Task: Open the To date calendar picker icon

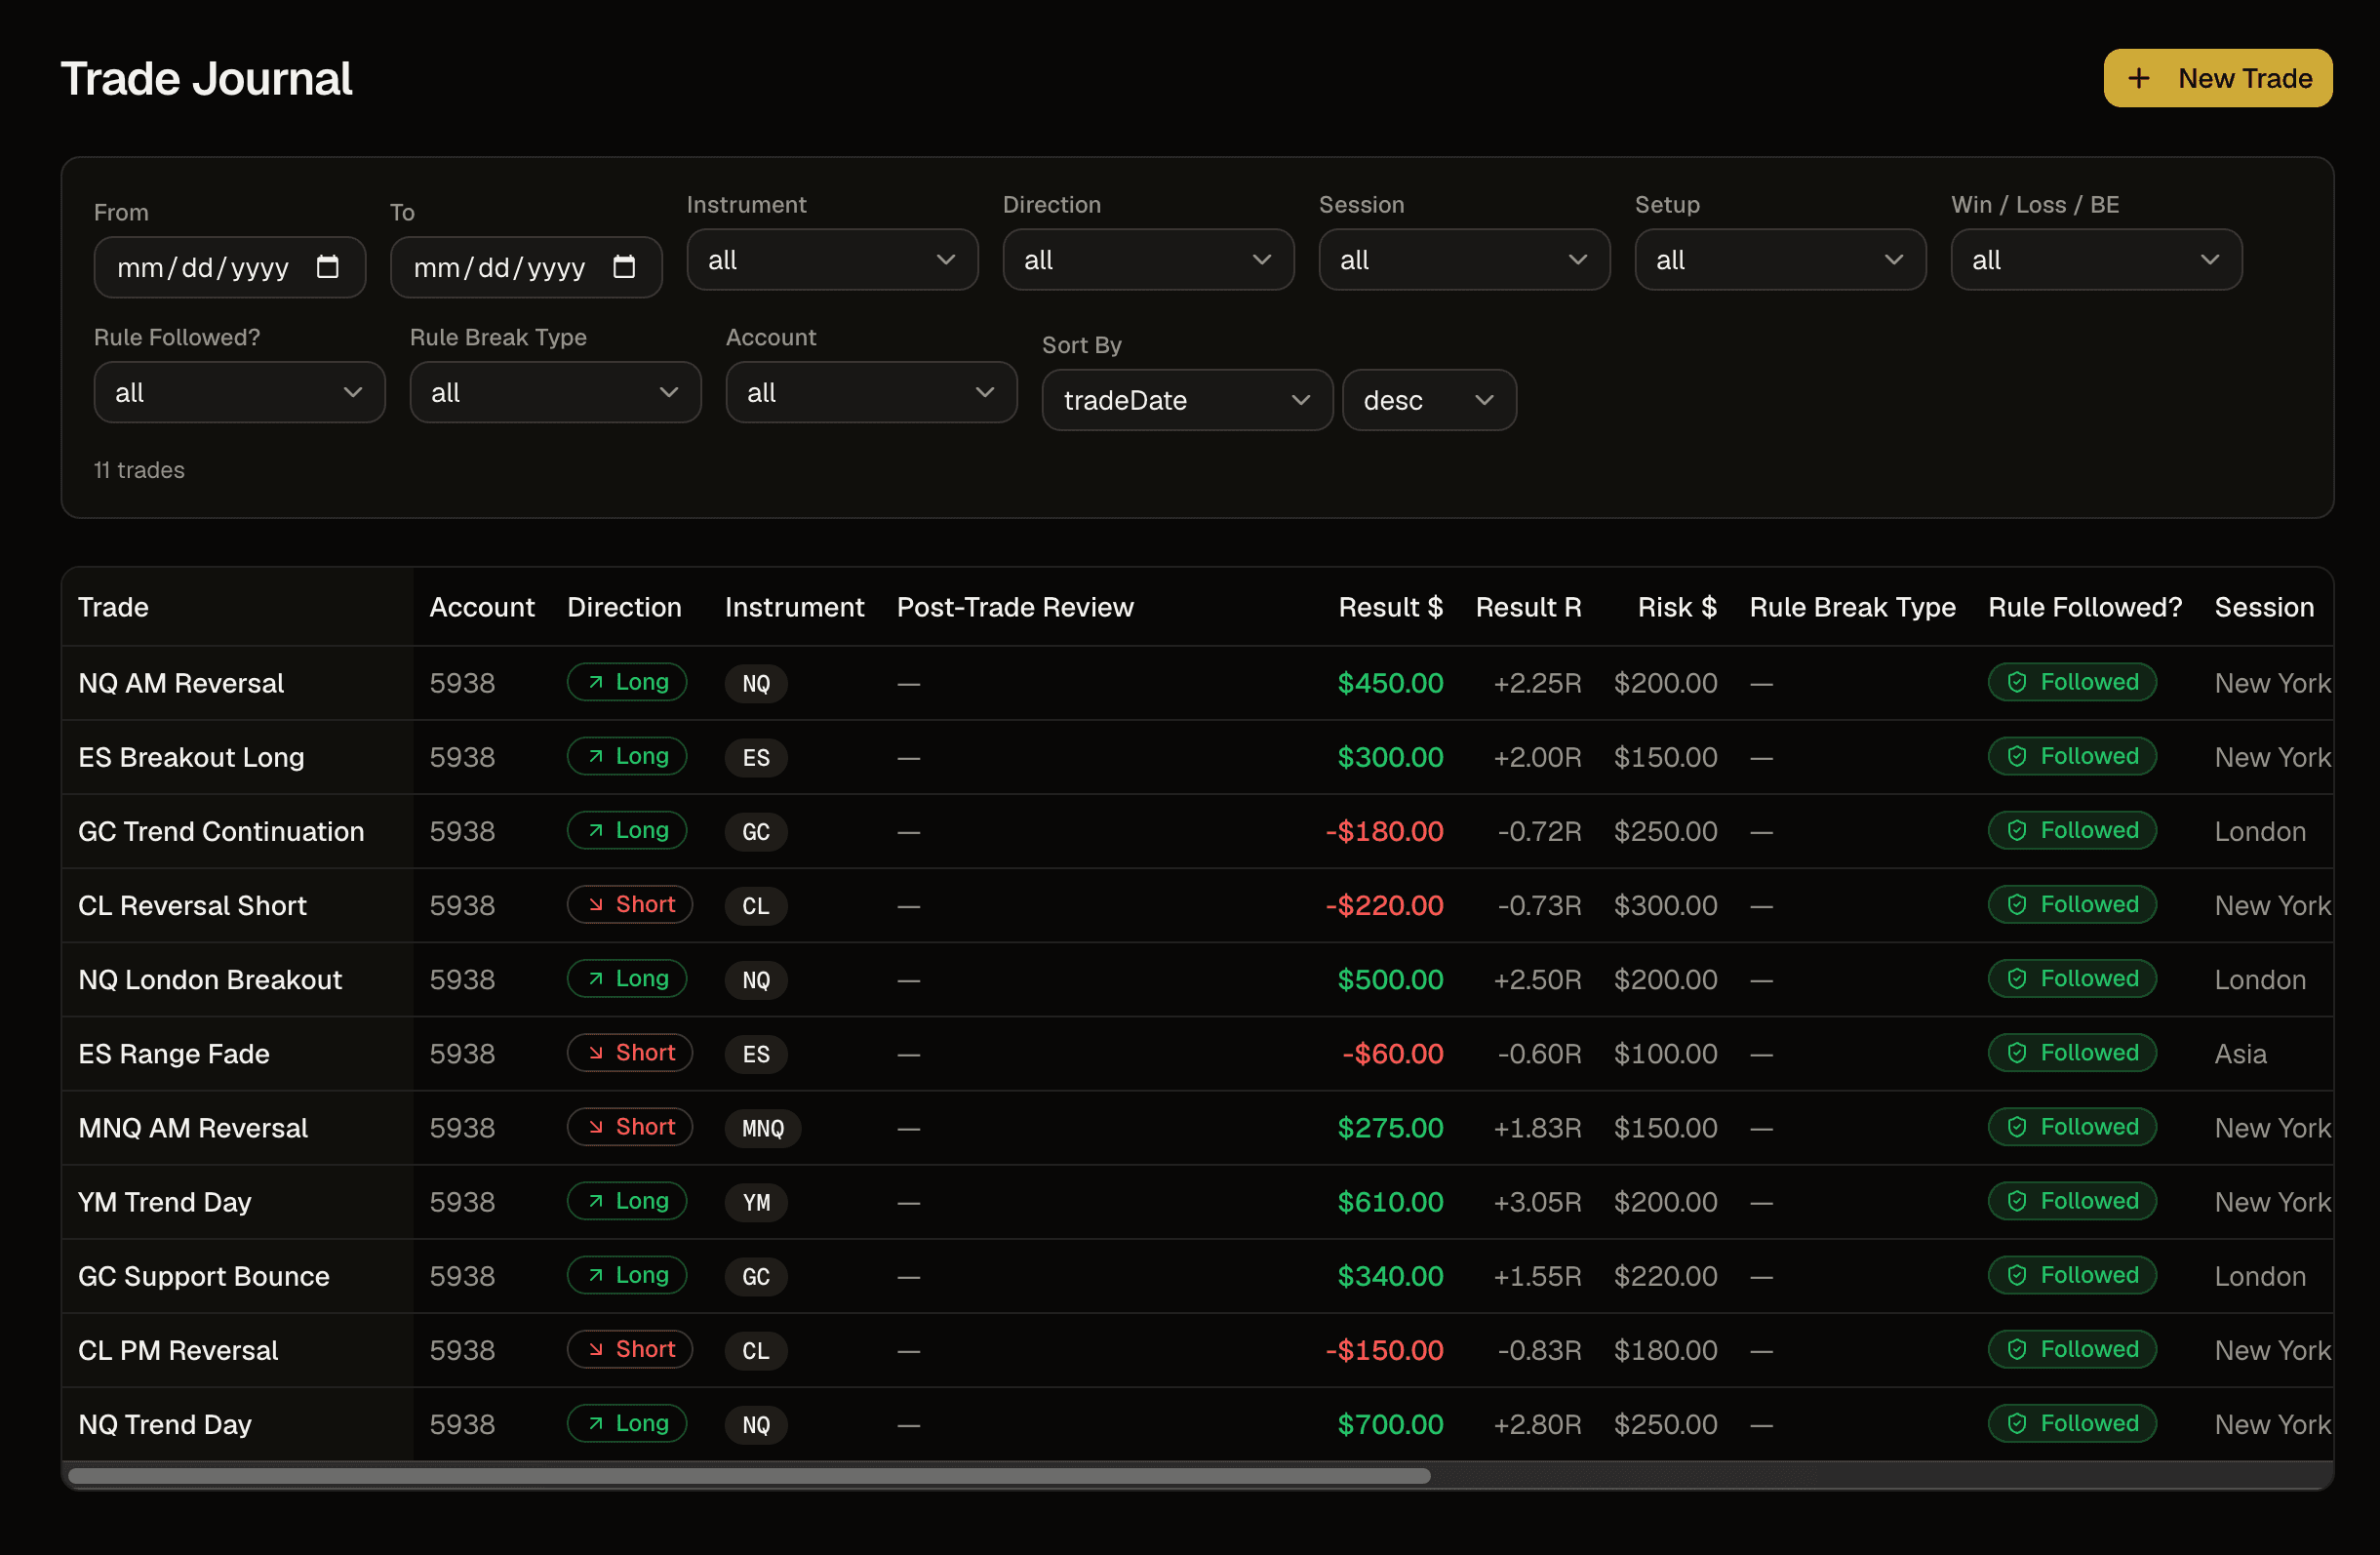Action: click(624, 267)
